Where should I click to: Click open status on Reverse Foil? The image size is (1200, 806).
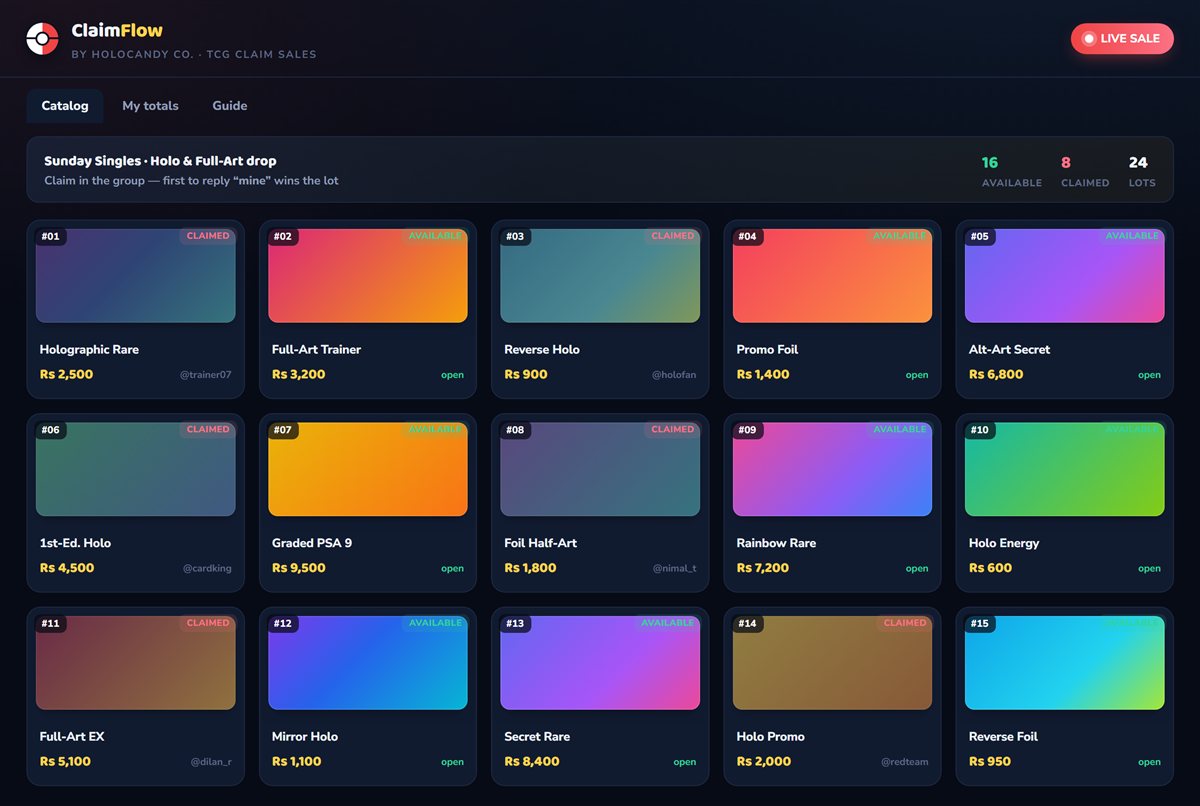[1150, 762]
